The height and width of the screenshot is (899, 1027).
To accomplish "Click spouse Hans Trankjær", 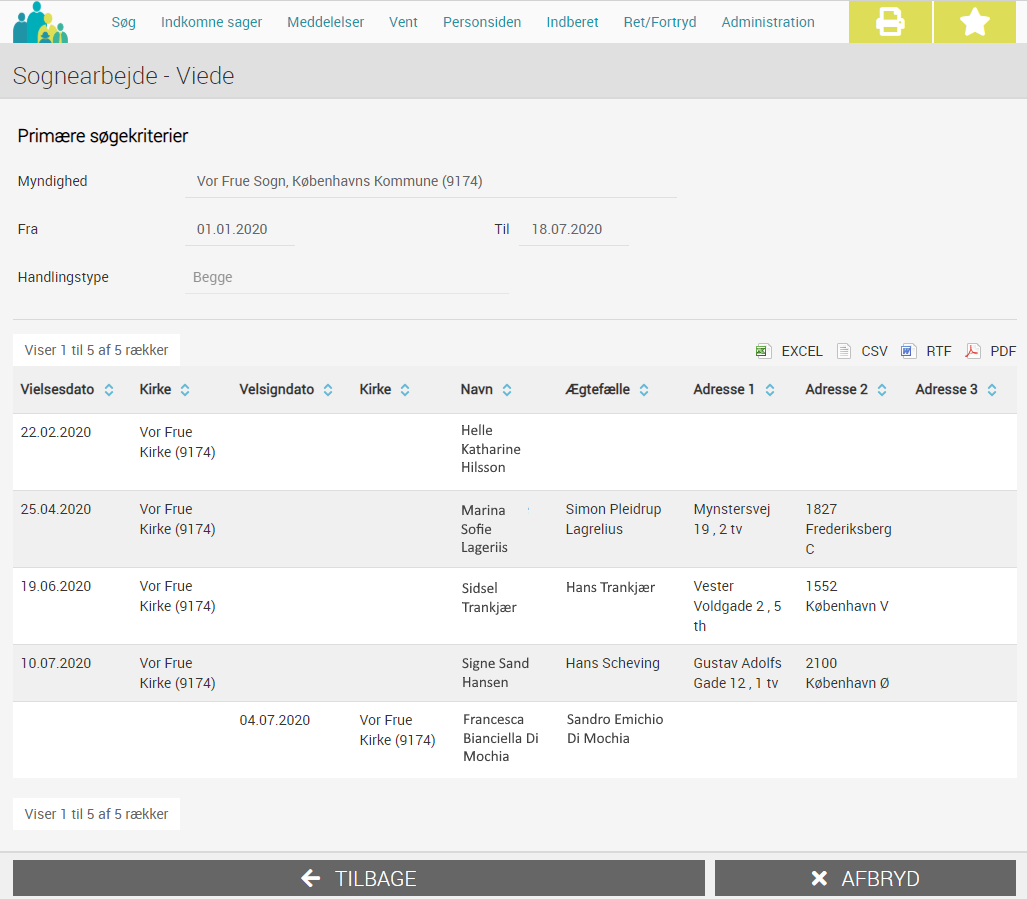I will [610, 587].
